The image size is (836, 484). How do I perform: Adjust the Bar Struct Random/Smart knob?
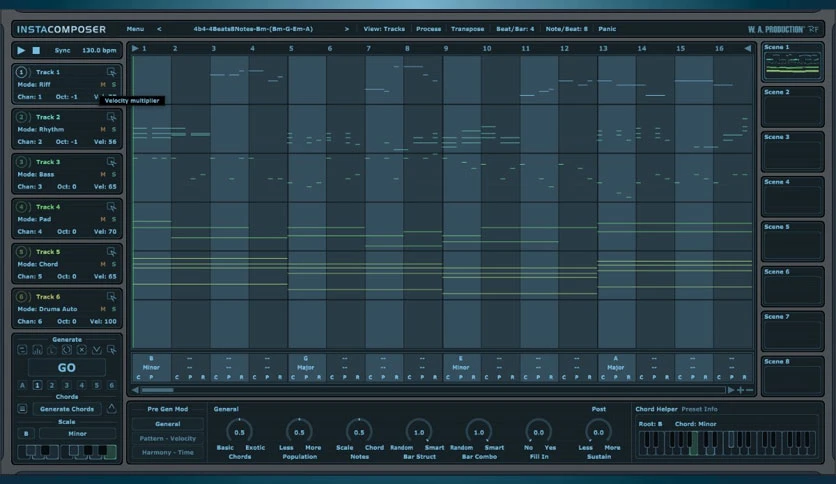pyautogui.click(x=419, y=432)
